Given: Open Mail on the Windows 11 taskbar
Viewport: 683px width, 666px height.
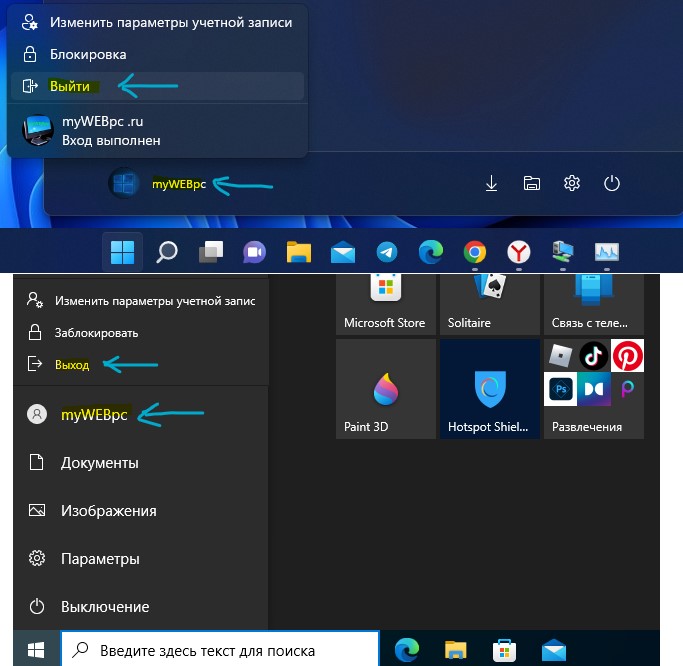Looking at the screenshot, I should click(x=343, y=252).
